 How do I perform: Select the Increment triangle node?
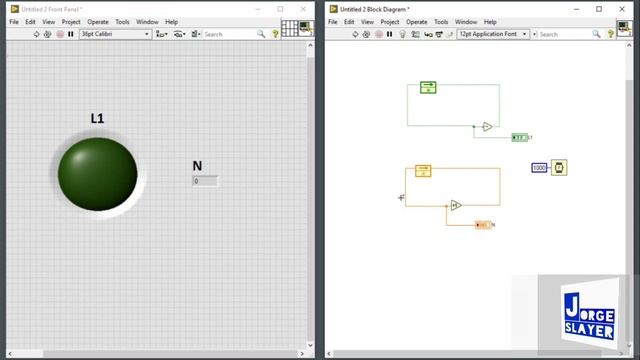coord(456,205)
